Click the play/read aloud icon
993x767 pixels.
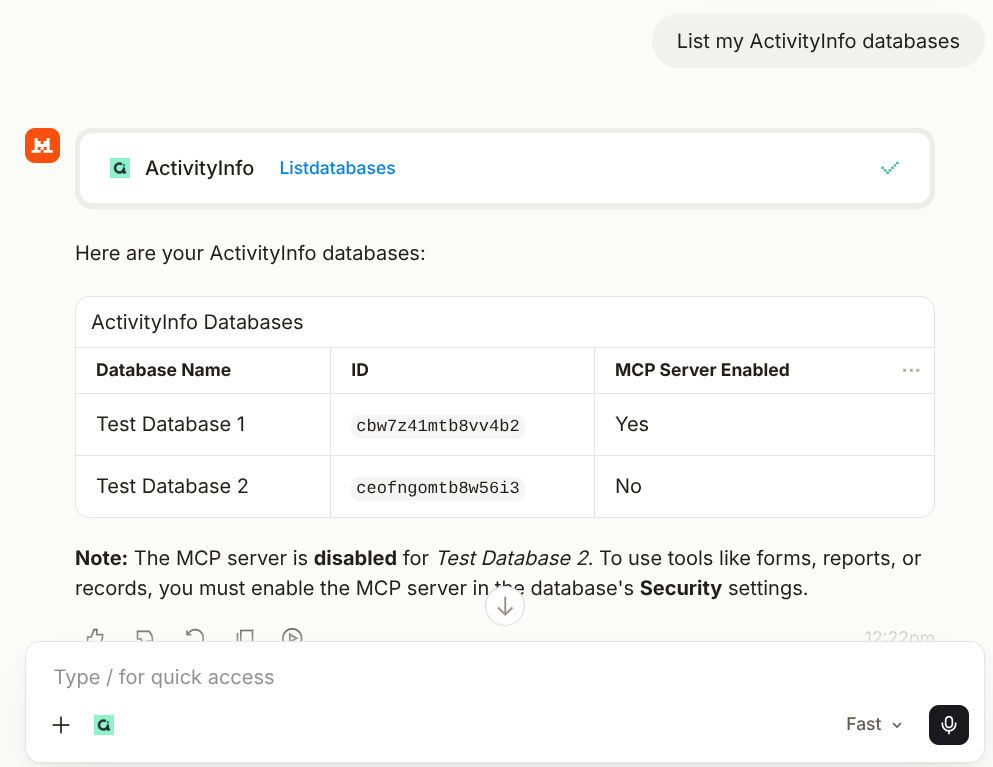[x=292, y=635]
